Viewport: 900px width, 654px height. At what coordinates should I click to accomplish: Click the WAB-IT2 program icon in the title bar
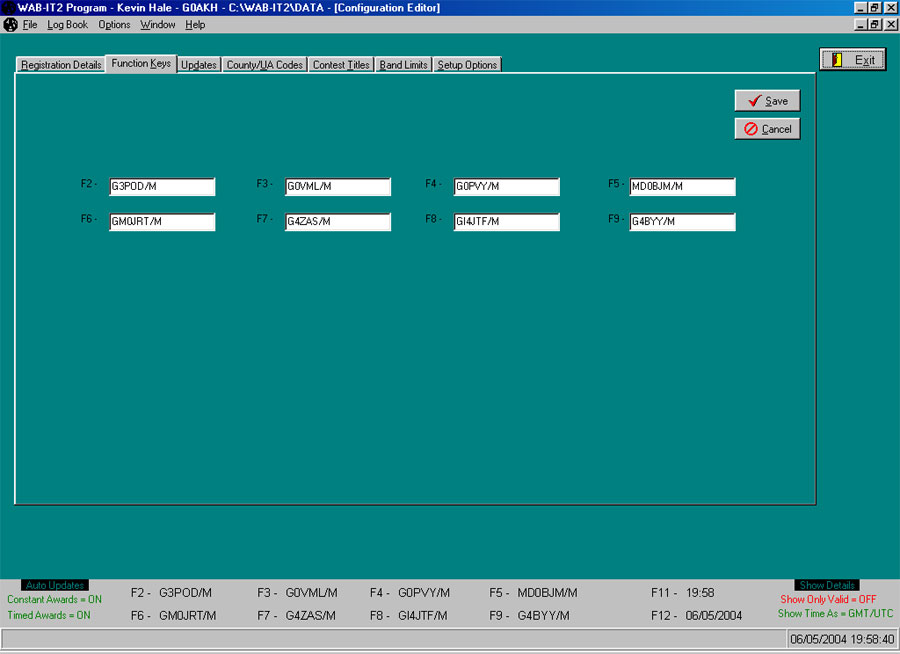tap(9, 7)
